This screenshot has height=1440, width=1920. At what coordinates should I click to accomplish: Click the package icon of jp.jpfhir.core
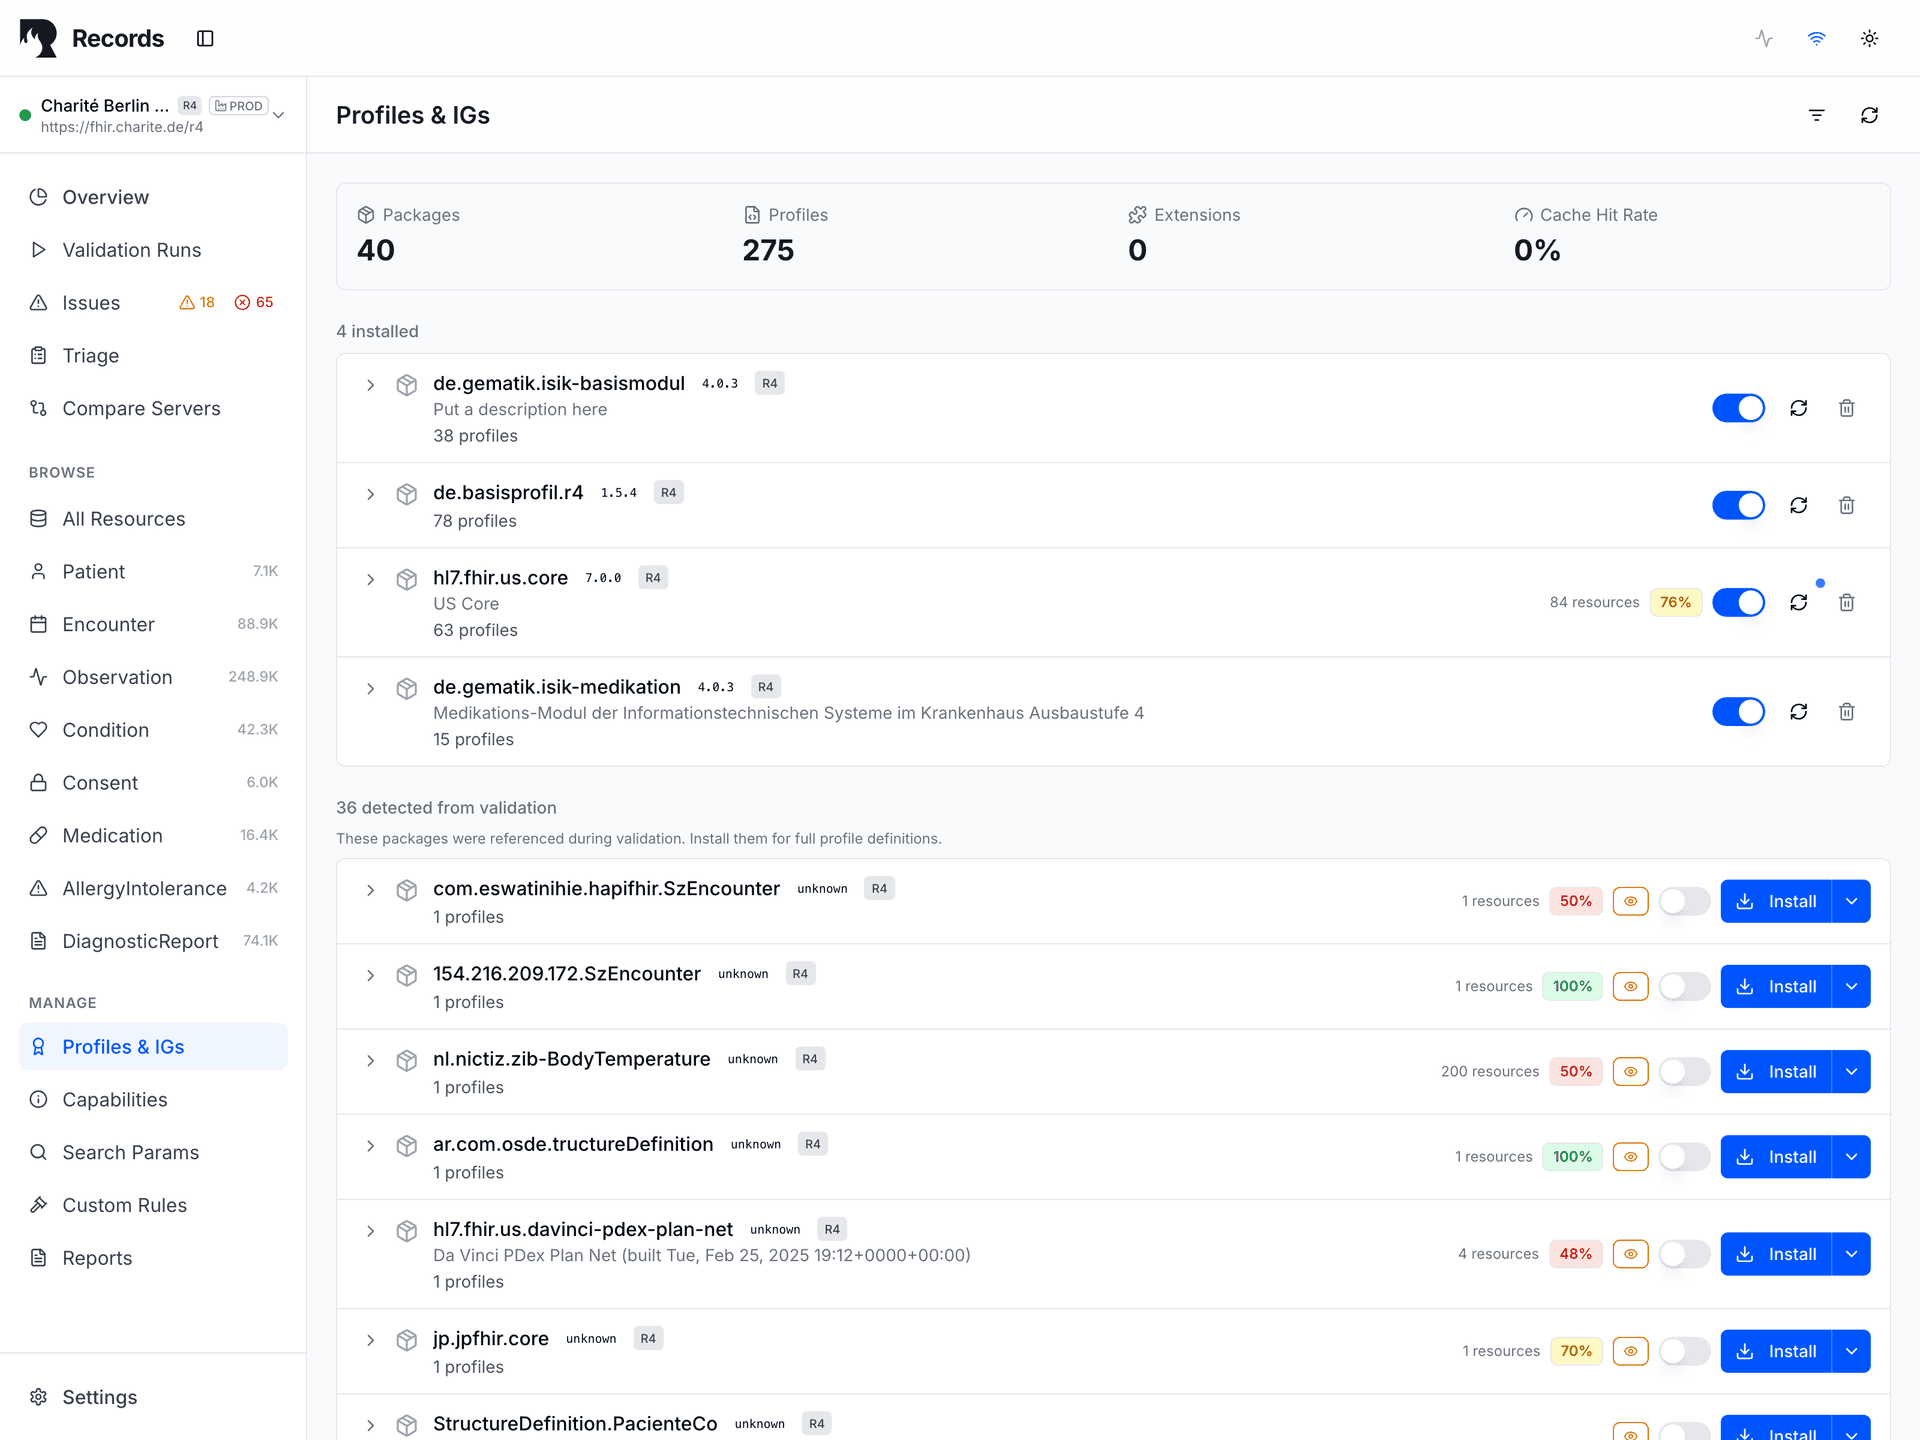(x=406, y=1340)
